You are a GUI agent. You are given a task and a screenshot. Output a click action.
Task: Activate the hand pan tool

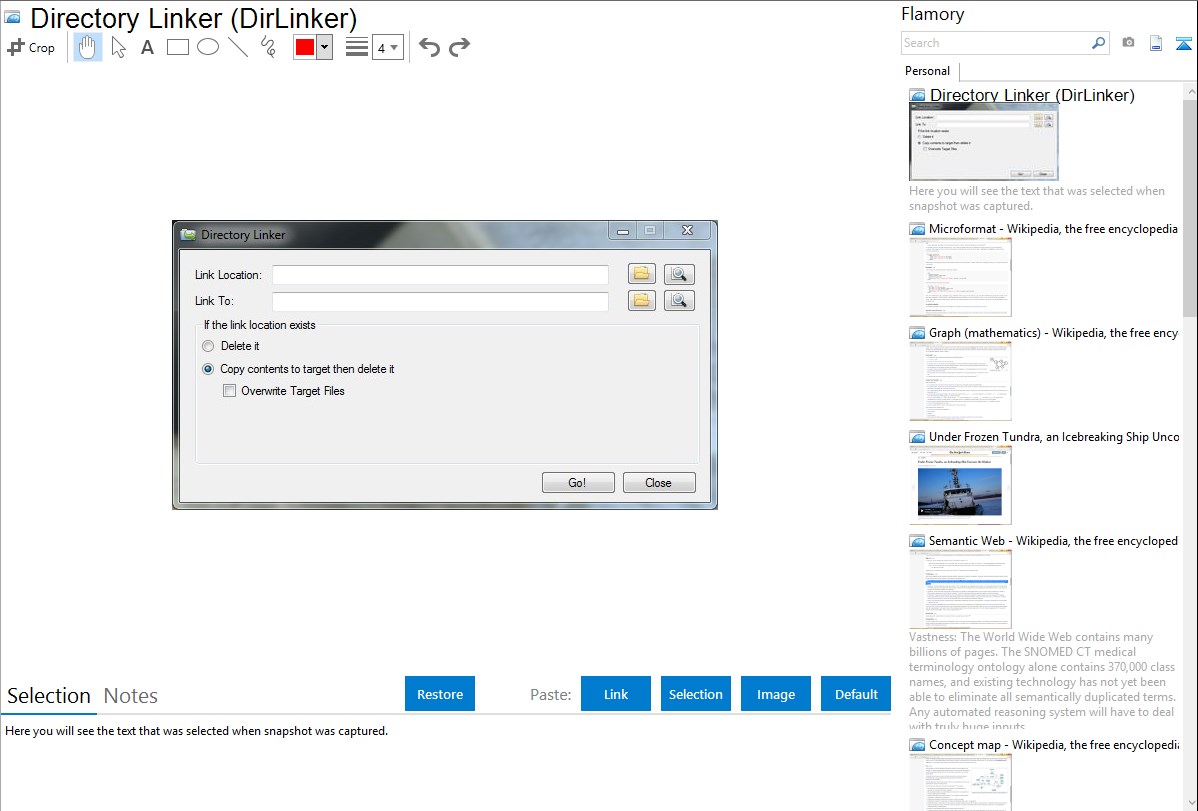pyautogui.click(x=87, y=47)
